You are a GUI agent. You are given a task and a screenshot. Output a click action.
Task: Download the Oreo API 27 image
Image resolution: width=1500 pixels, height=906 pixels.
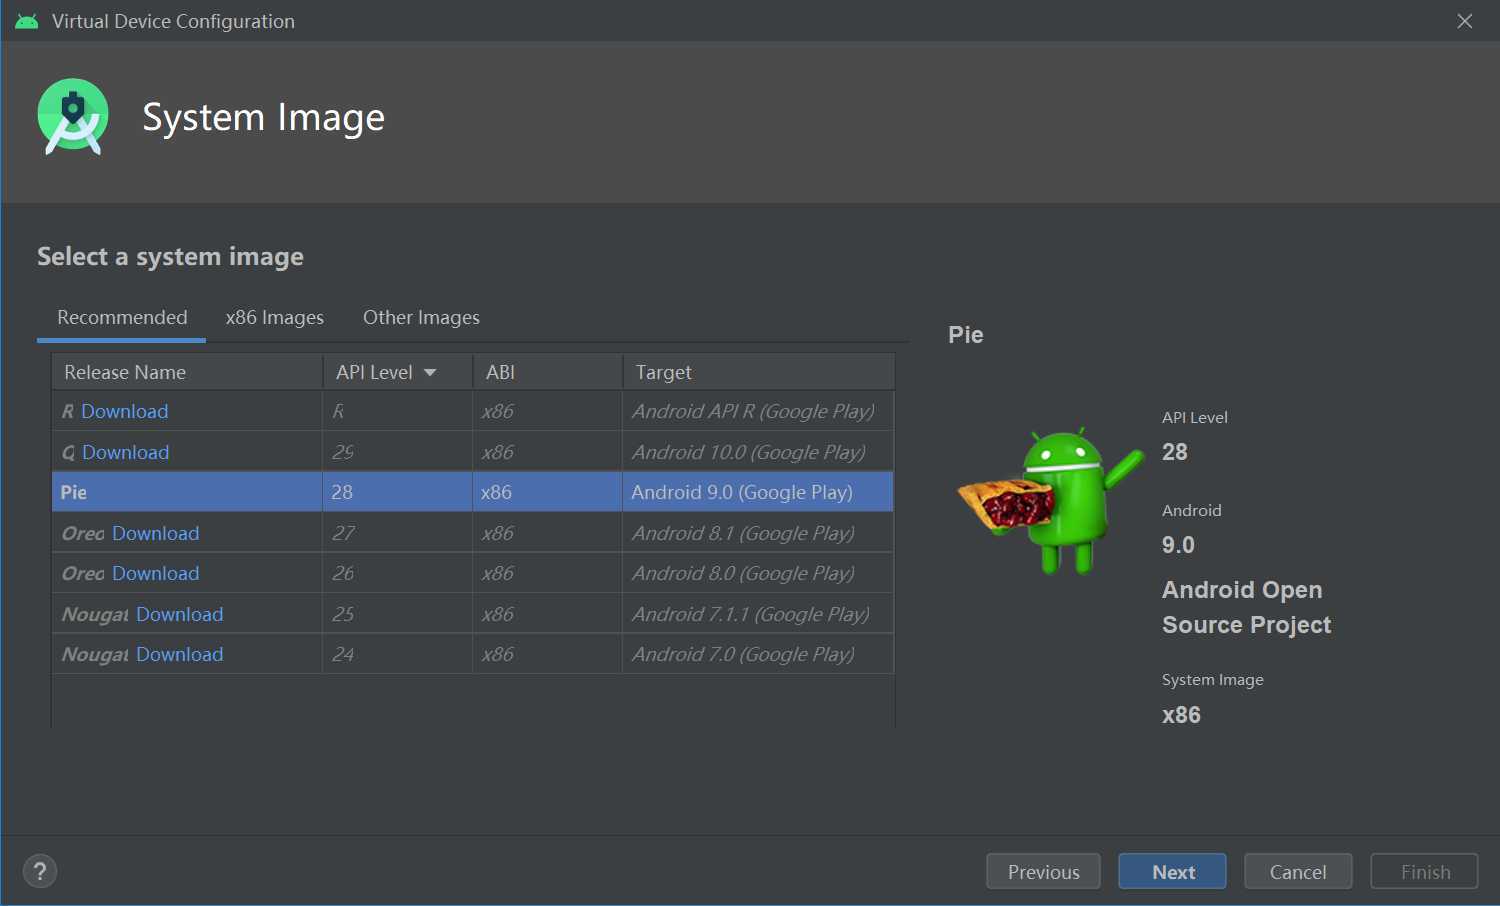tap(156, 533)
